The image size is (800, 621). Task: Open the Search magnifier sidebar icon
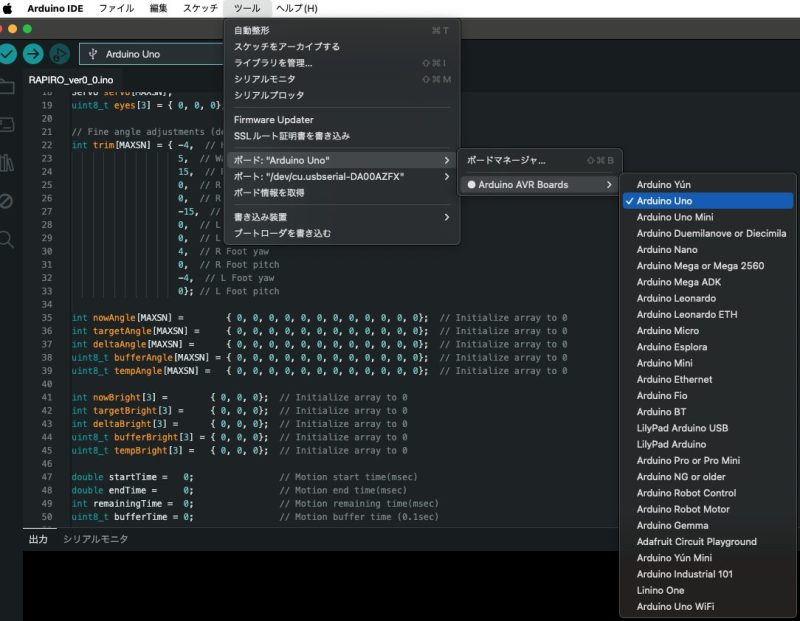pyautogui.click(x=7, y=239)
